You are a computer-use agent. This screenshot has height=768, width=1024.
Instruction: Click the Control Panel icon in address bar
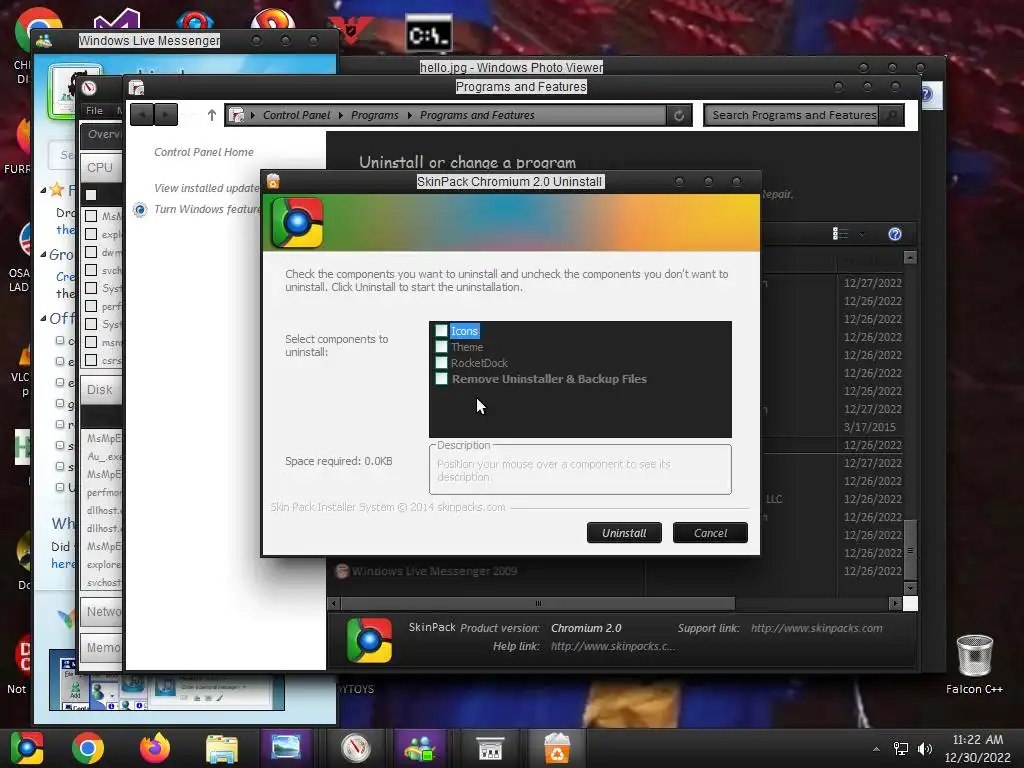coord(236,115)
